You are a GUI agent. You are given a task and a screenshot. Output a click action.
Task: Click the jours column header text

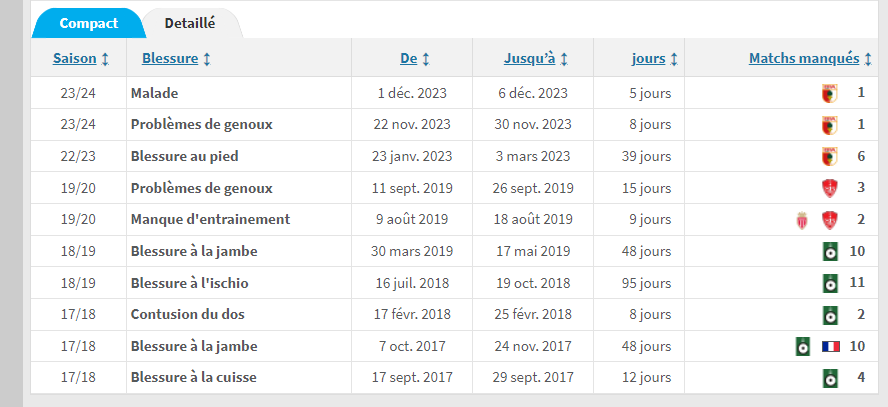(x=648, y=59)
